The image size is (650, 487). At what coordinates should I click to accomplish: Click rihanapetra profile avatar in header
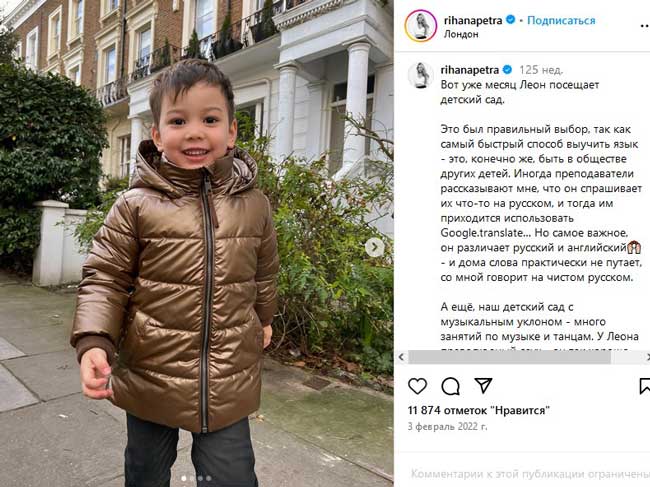point(421,26)
